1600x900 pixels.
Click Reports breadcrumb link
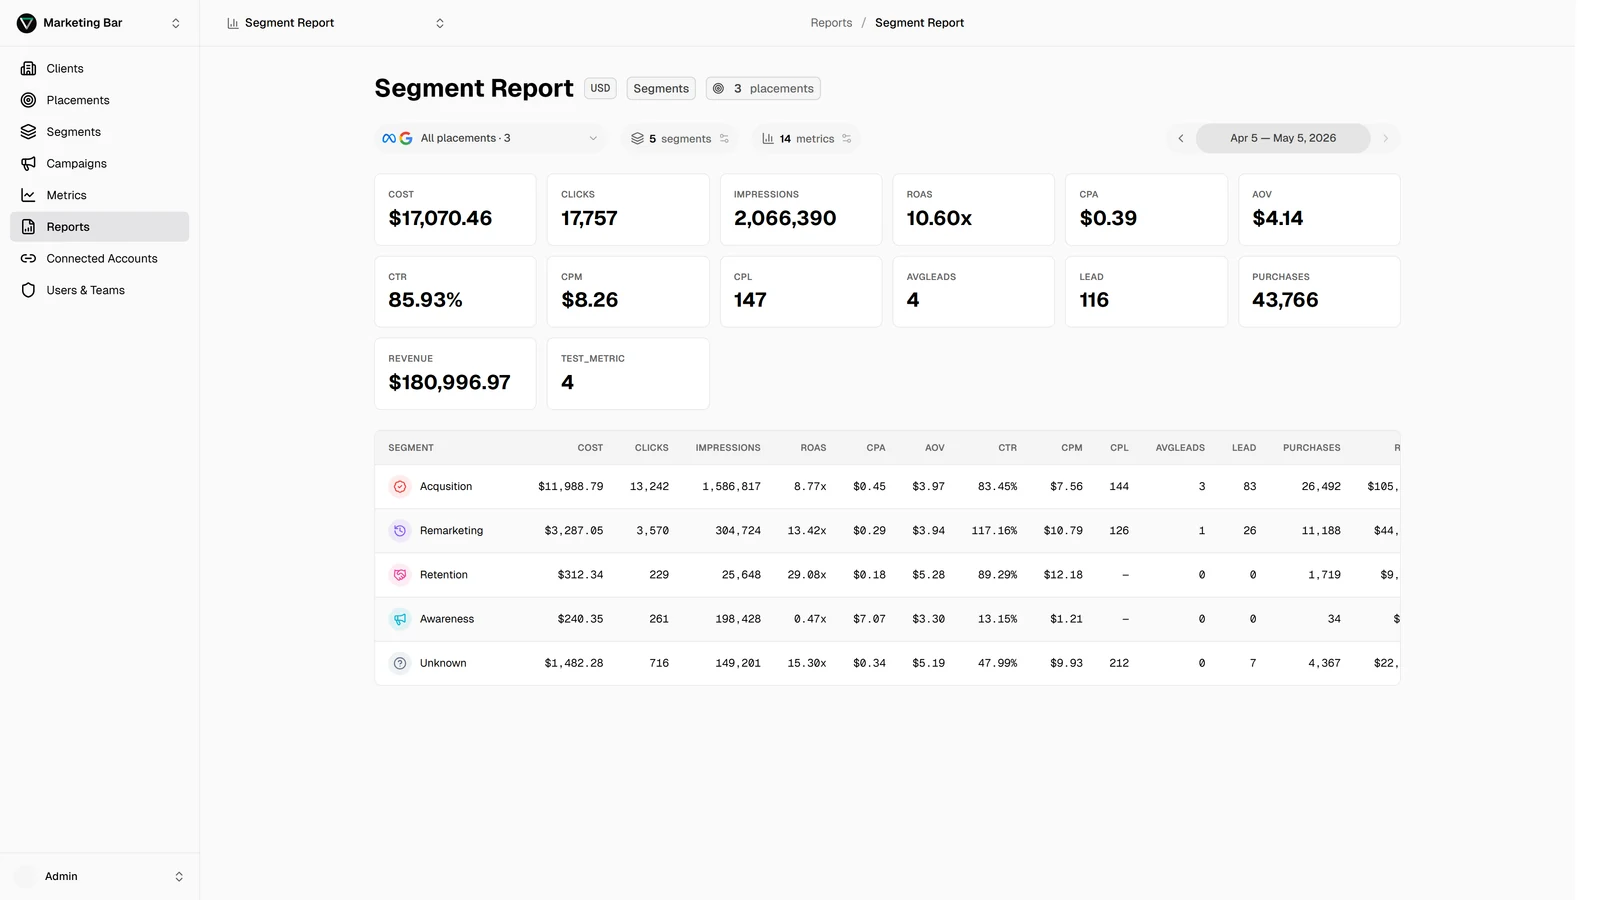831,23
